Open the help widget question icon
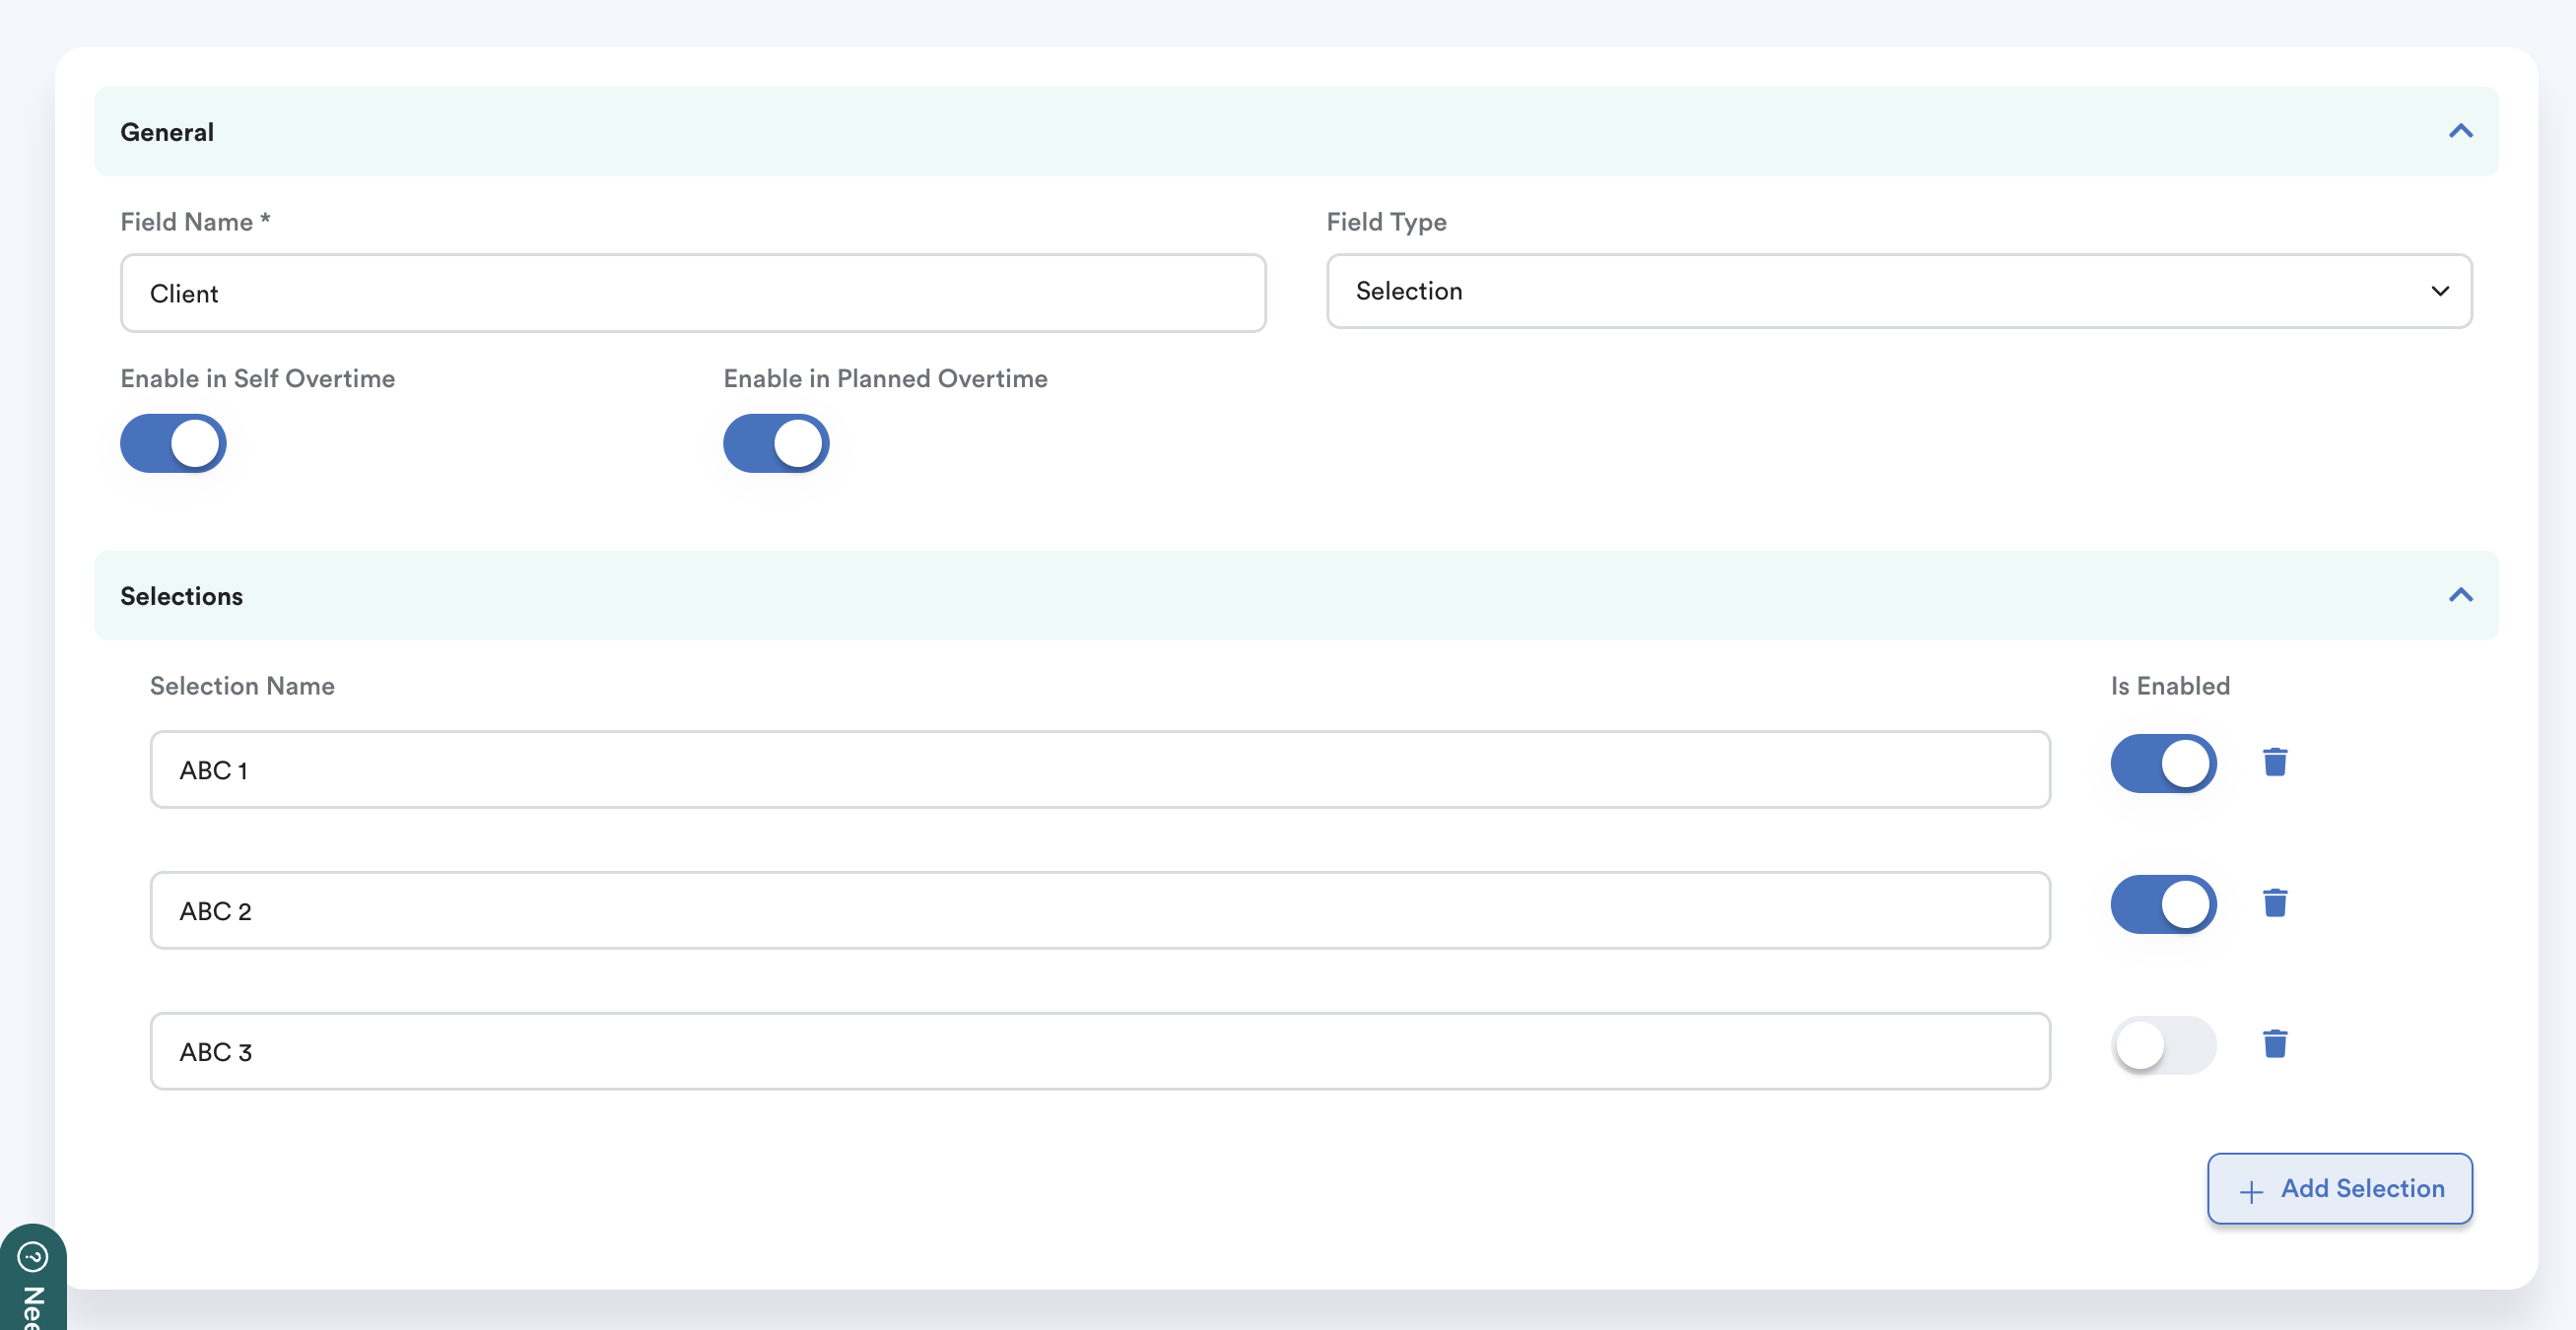Screen dimensions: 2576x1330 coord(33,1256)
